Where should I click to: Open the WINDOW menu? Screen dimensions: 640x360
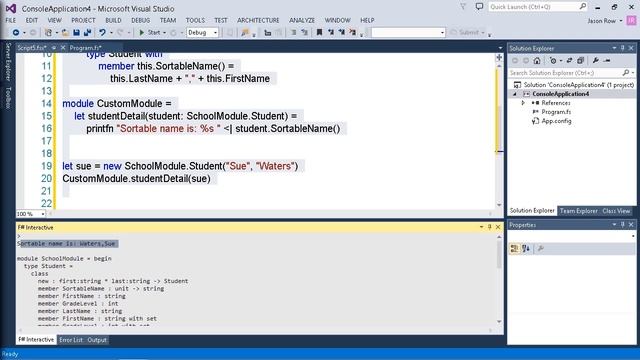coord(338,20)
